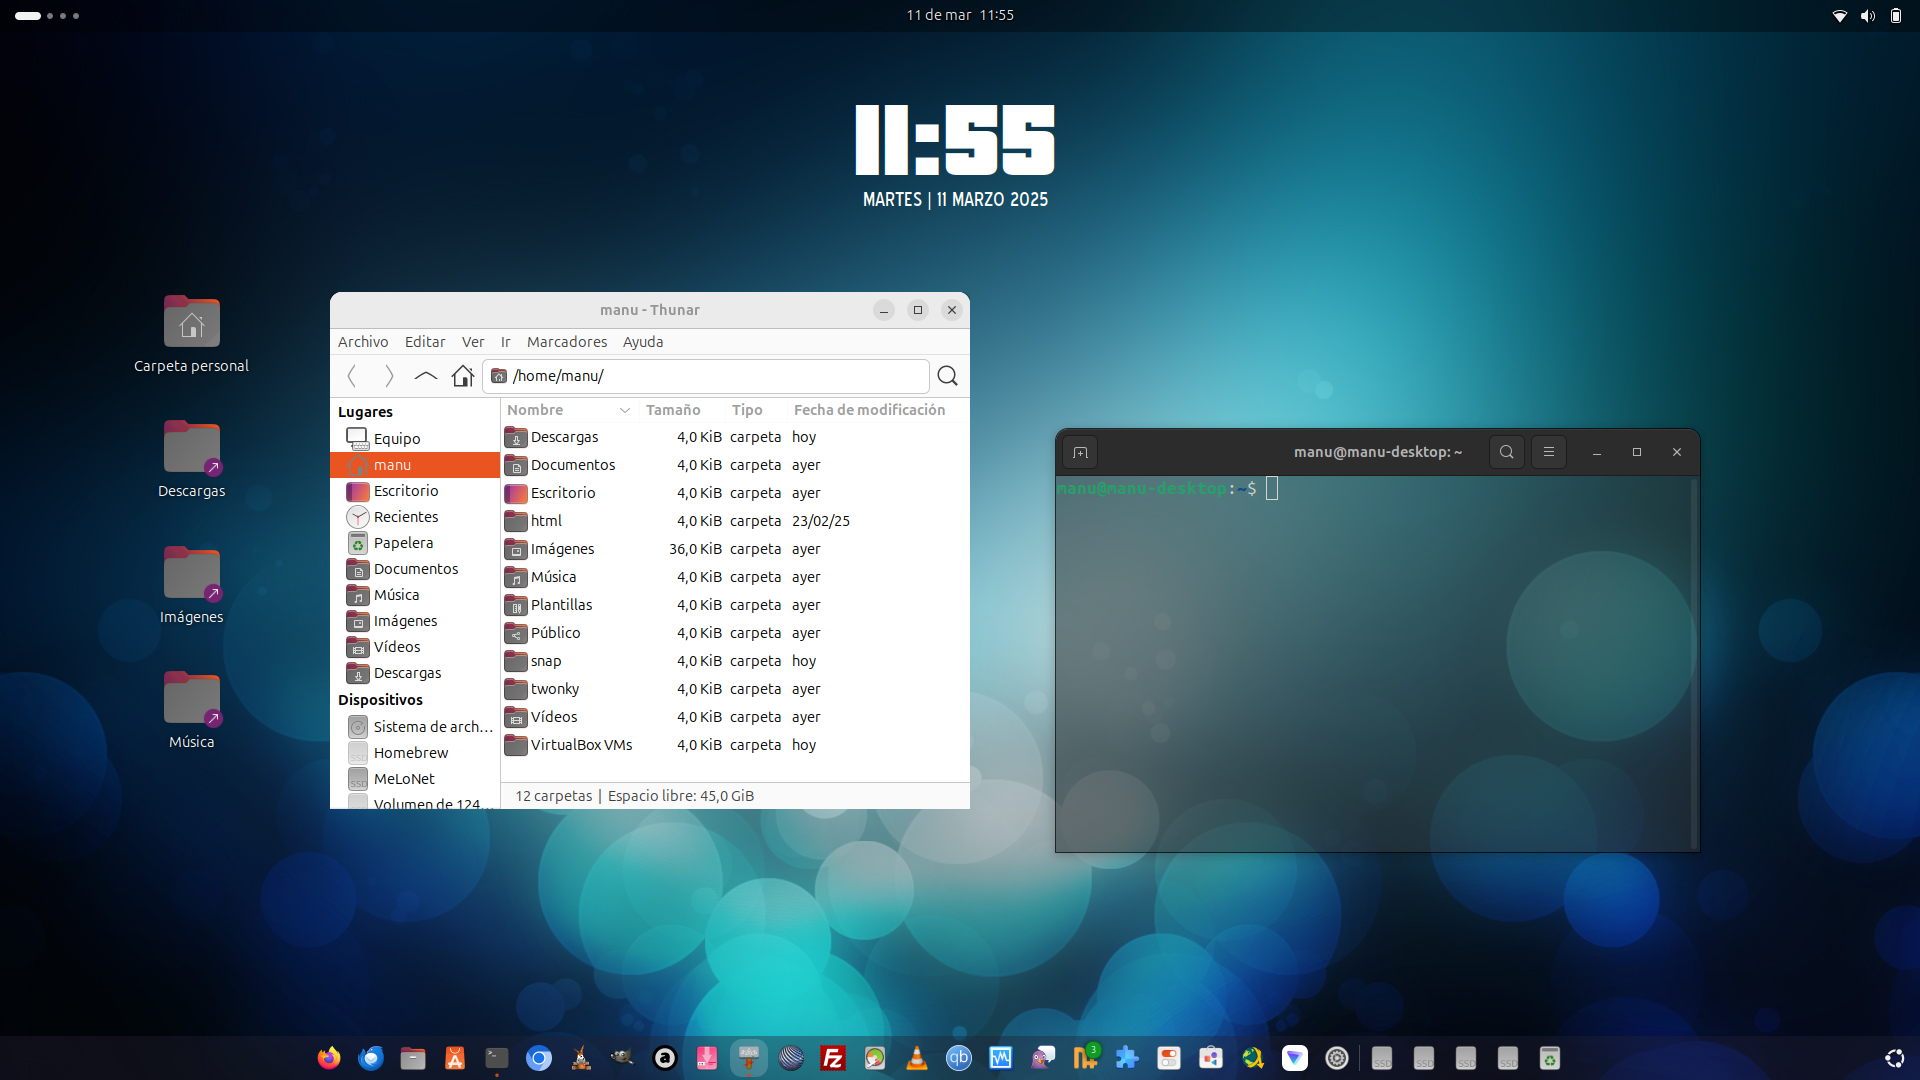
Task: Sort files by Nombre column header
Action: 568,410
